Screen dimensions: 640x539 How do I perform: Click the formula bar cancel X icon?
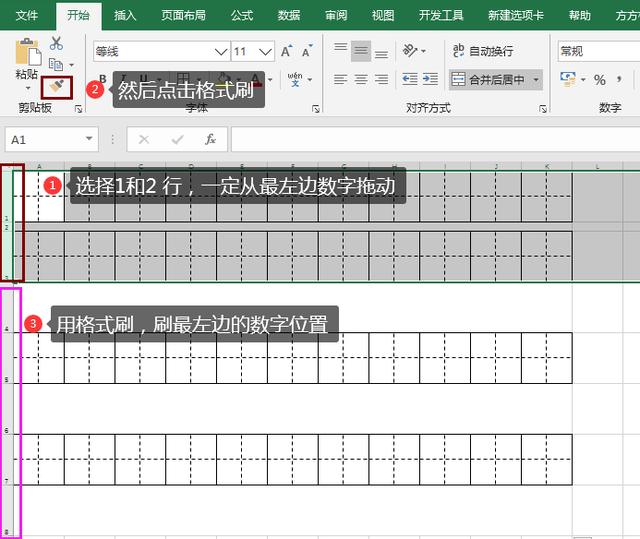144,140
